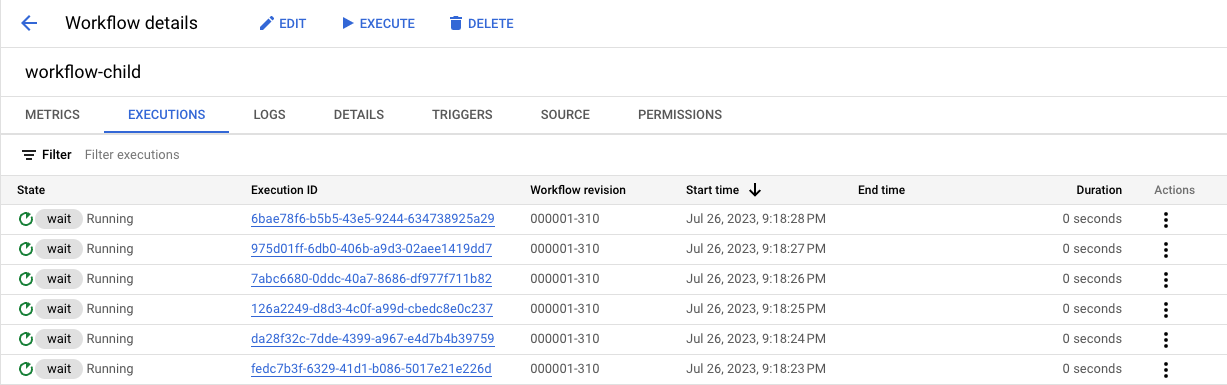Click the State column header

[x=31, y=190]
